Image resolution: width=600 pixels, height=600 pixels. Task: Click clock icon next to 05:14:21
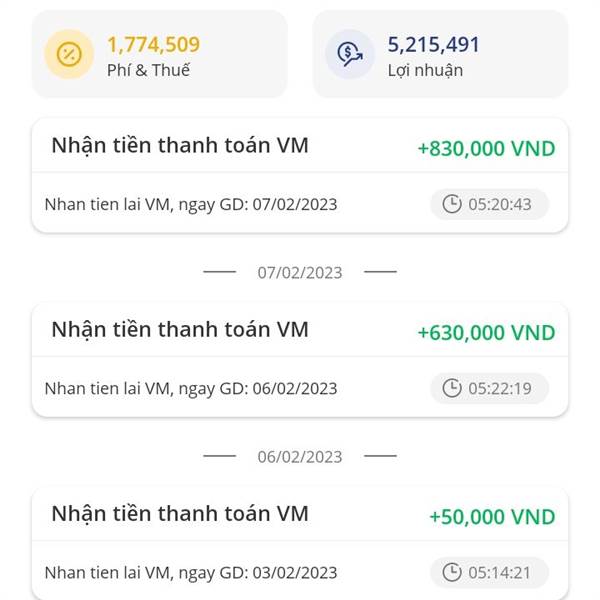coord(452,572)
